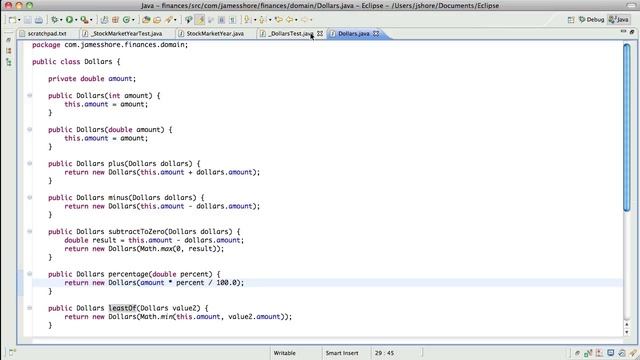
Task: Click the middle orange icon in left sidebar
Action: click(9, 51)
